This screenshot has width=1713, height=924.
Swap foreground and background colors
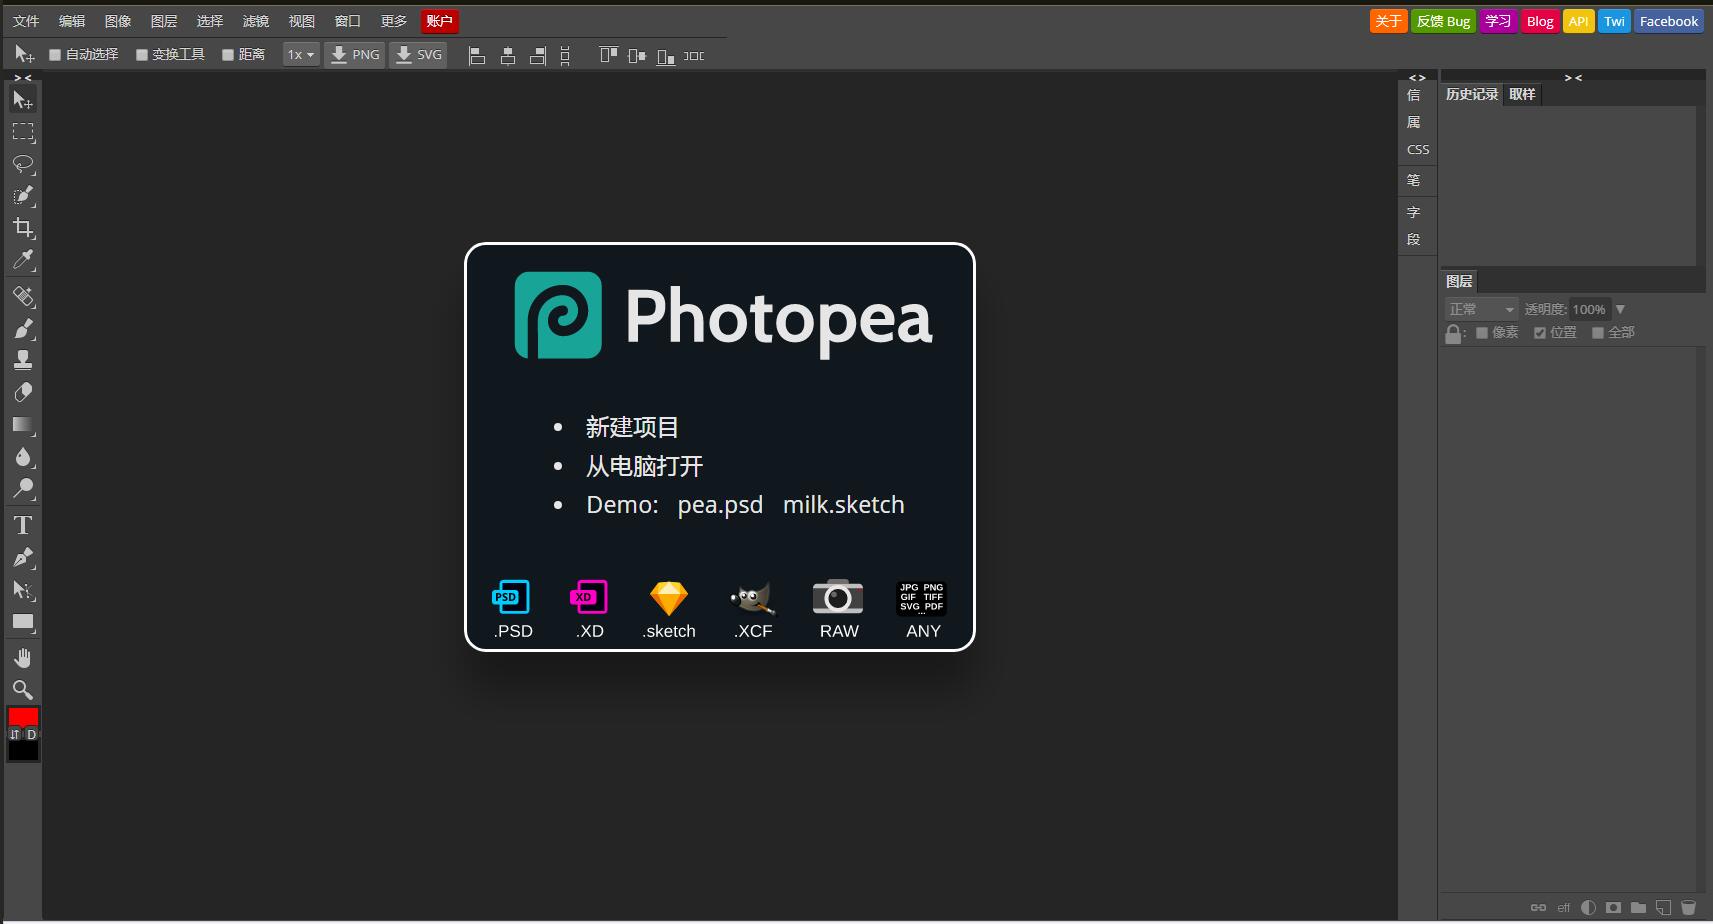click(x=15, y=734)
